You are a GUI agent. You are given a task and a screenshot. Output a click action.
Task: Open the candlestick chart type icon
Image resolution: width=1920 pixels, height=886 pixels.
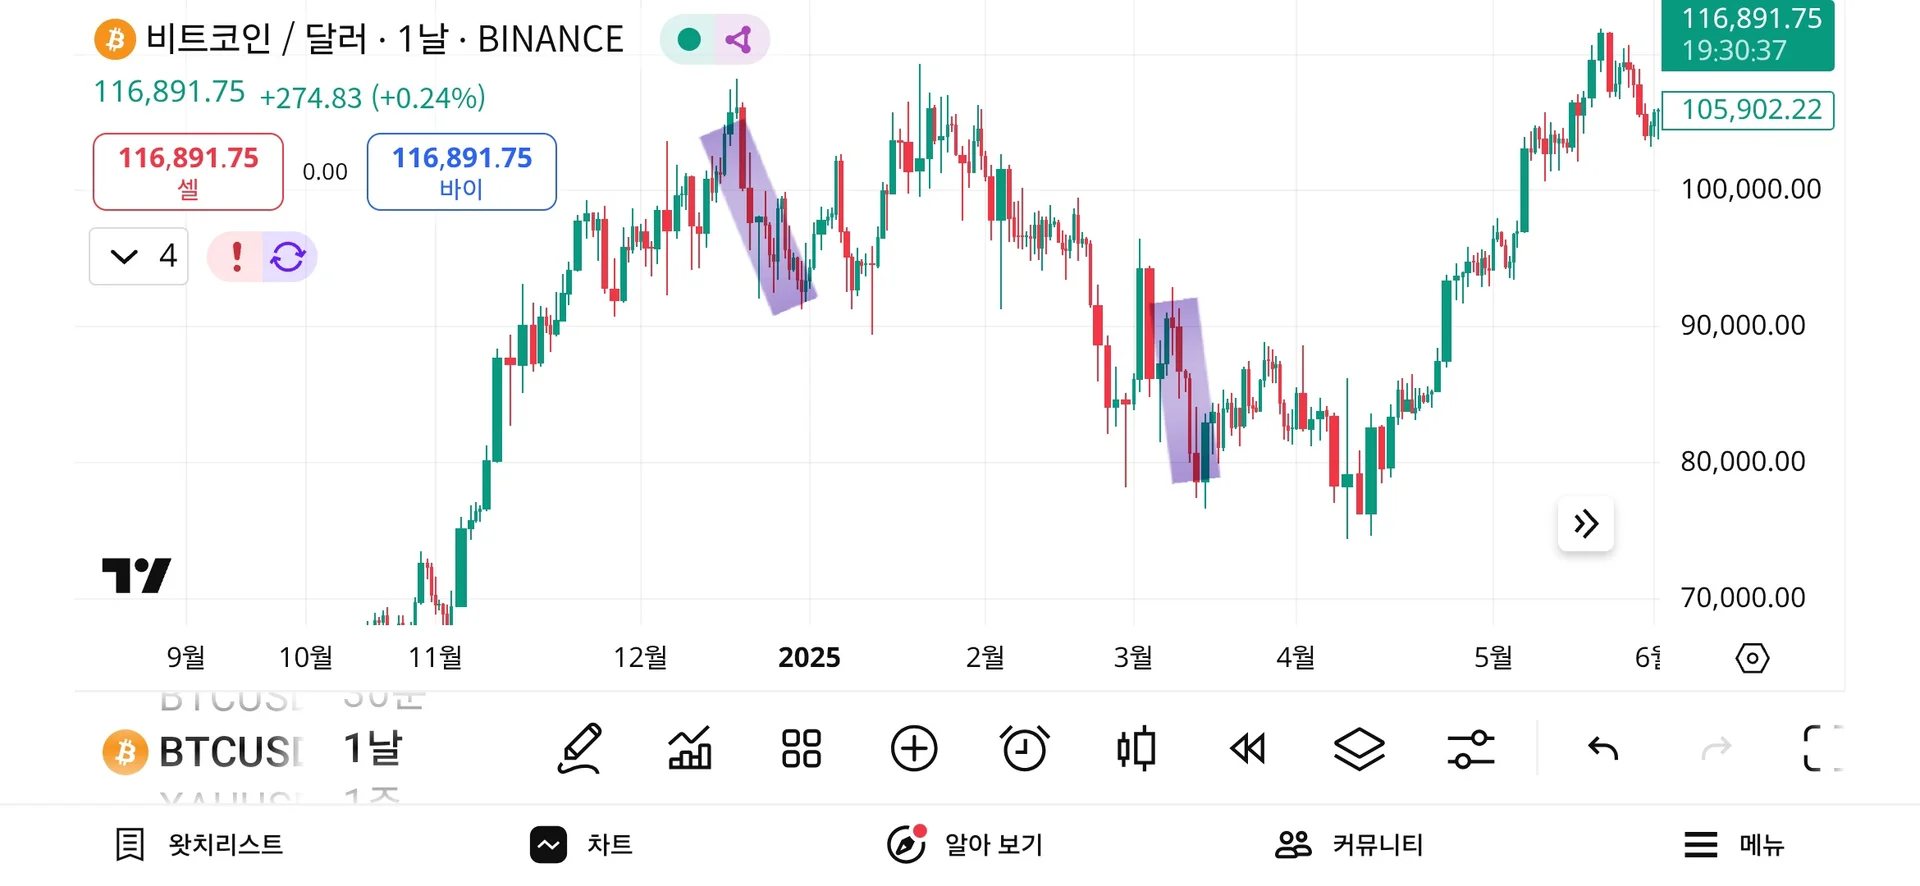pos(1136,749)
